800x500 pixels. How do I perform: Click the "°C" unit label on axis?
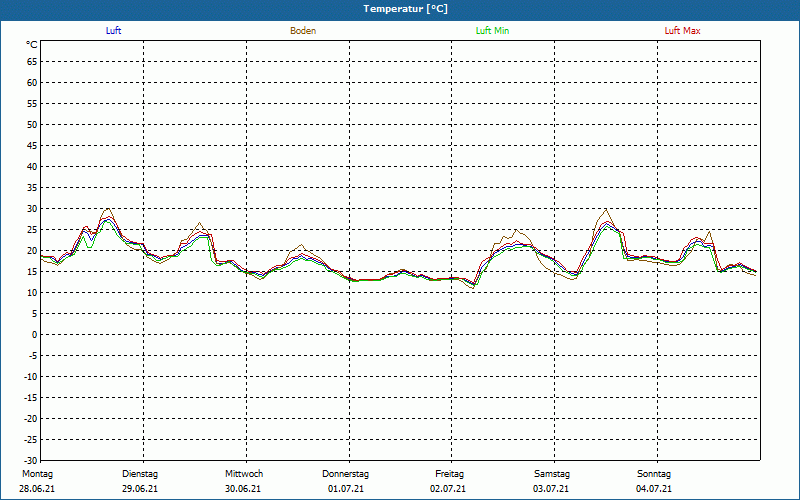pos(32,45)
